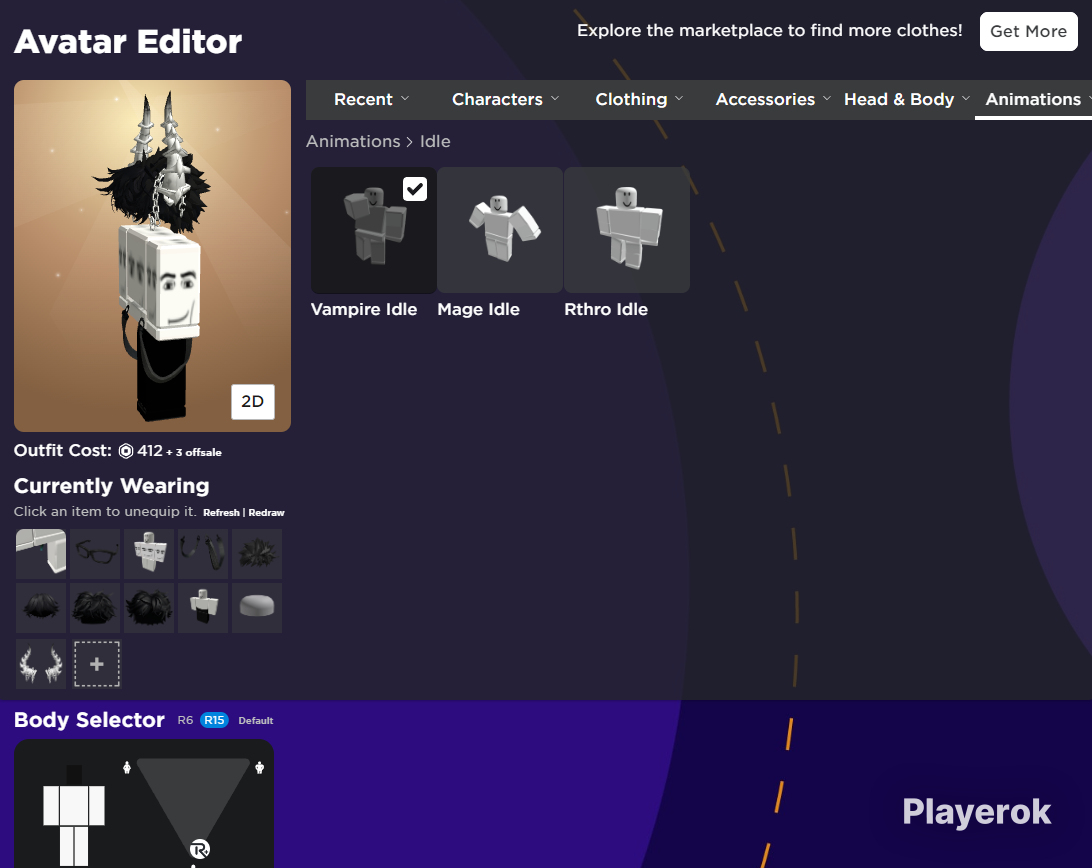The height and width of the screenshot is (868, 1092).
Task: Click the dashed plus slot to add an item
Action: point(97,664)
